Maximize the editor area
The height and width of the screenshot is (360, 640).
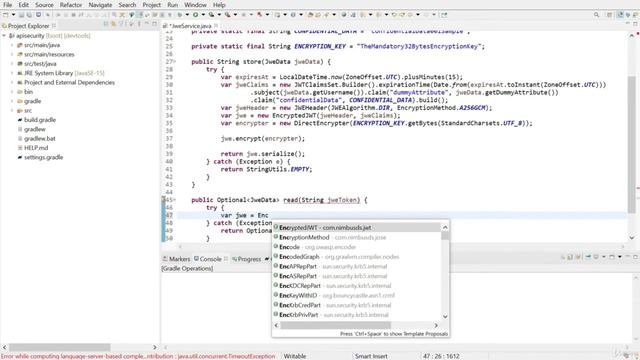(x=635, y=24)
